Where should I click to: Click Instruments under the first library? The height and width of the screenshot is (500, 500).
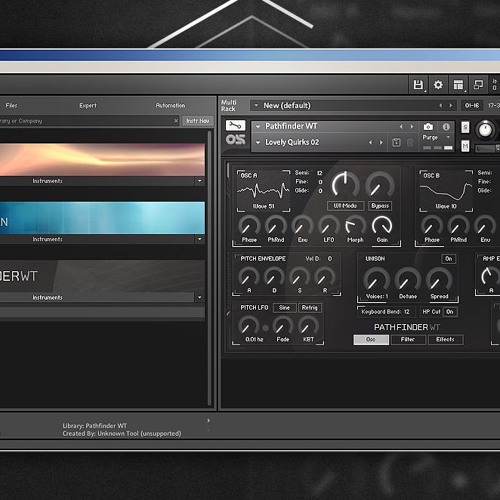(x=47, y=181)
